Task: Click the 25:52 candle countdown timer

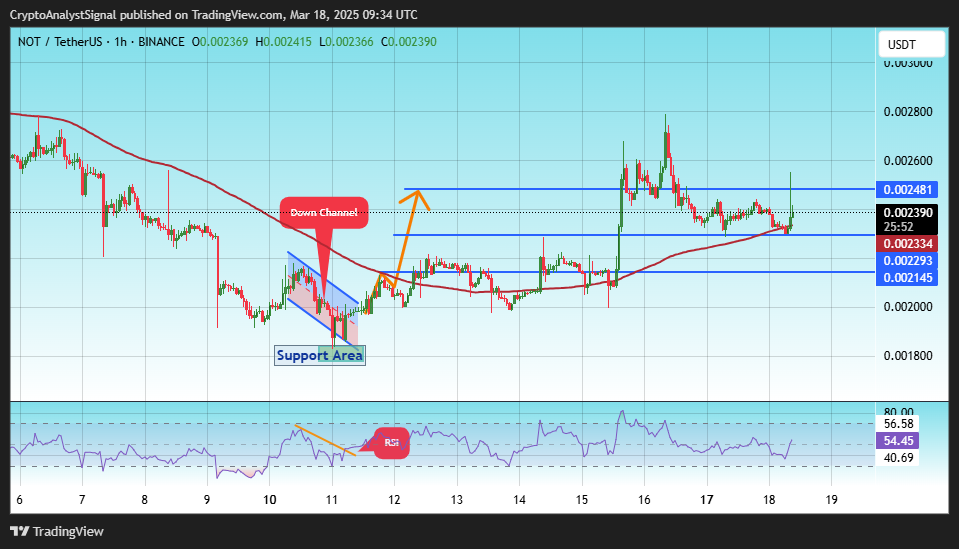Action: (x=898, y=227)
